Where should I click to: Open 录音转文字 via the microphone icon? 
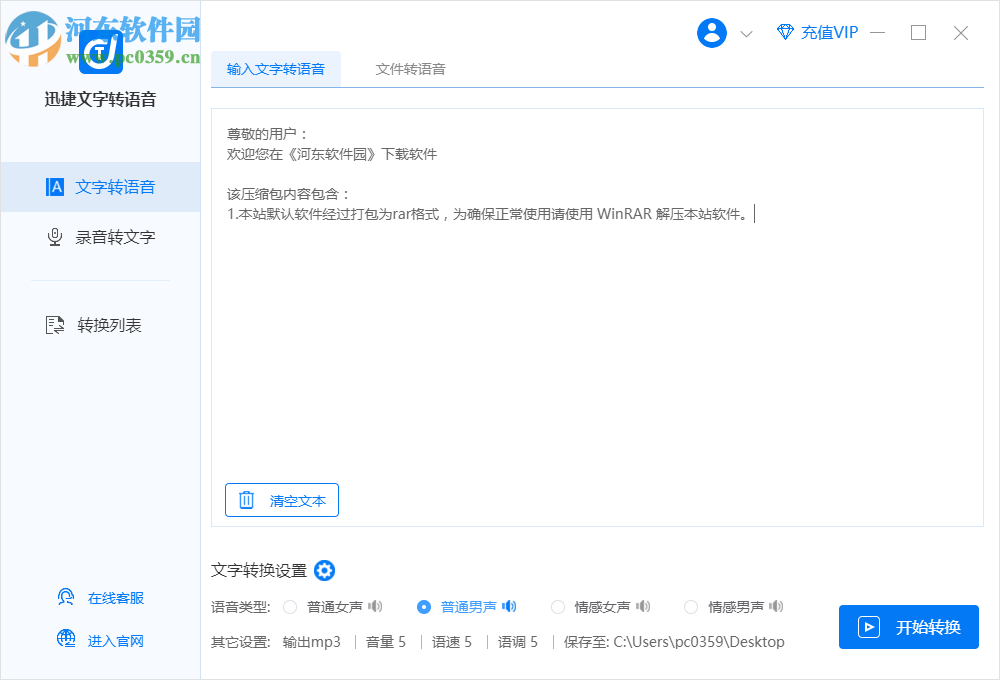pyautogui.click(x=54, y=237)
